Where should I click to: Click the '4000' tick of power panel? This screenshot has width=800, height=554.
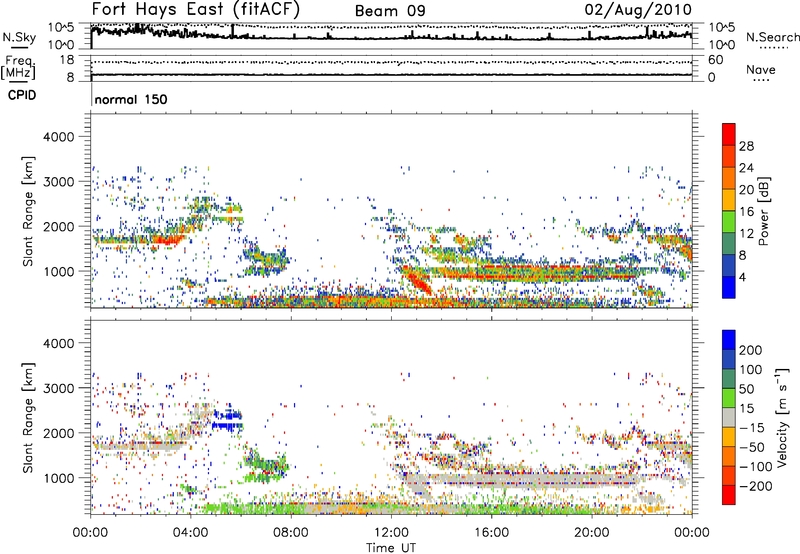58,137
